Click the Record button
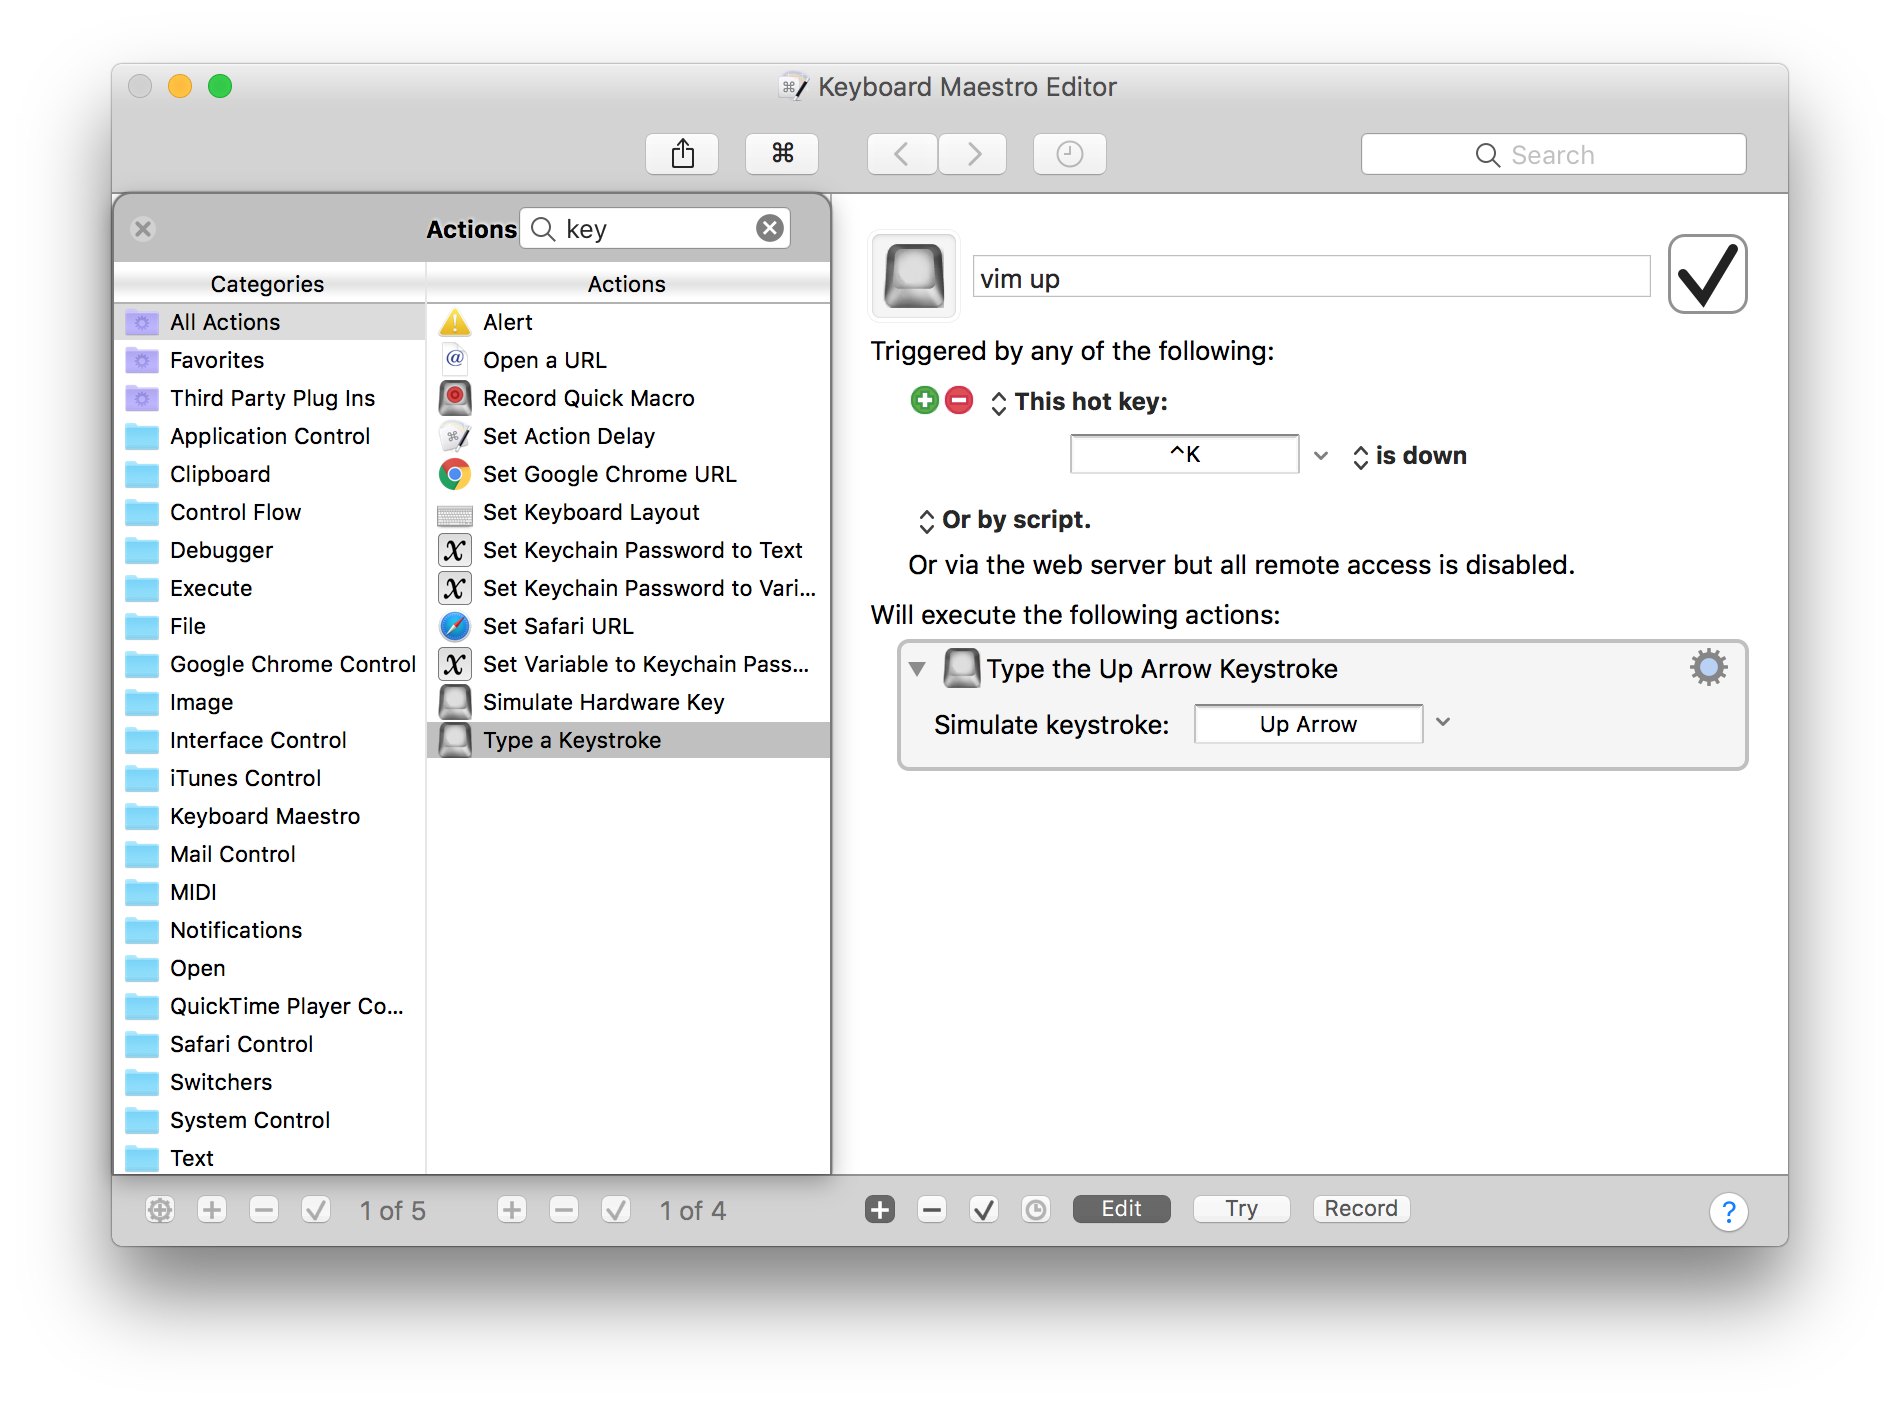The width and height of the screenshot is (1900, 1406). click(x=1361, y=1209)
